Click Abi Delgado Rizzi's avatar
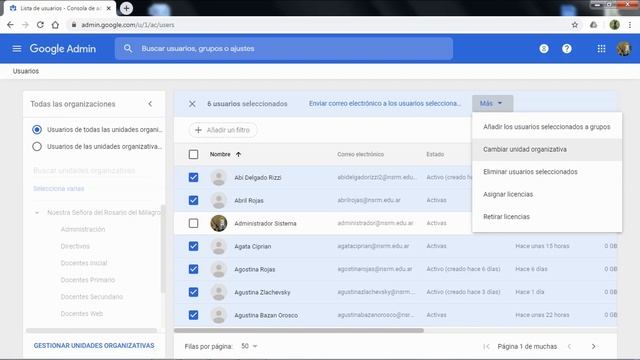The width and height of the screenshot is (640, 360). click(x=218, y=178)
